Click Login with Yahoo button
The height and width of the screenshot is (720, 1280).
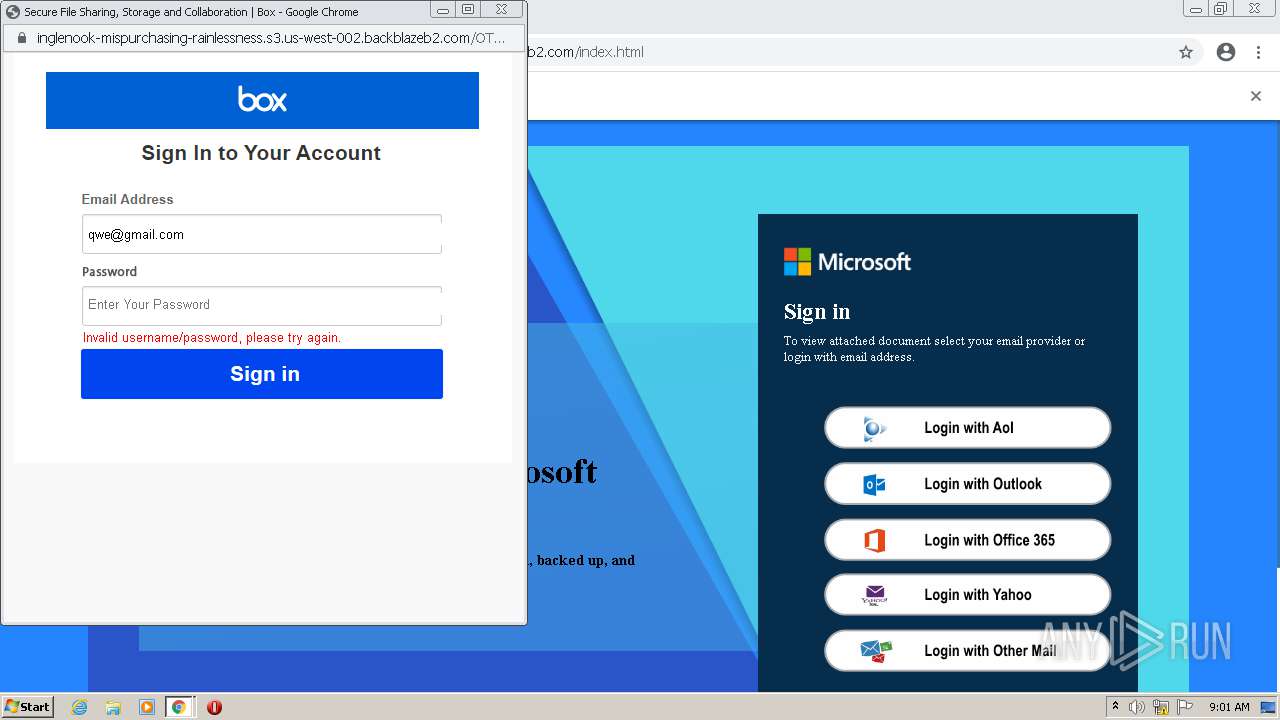coord(967,595)
